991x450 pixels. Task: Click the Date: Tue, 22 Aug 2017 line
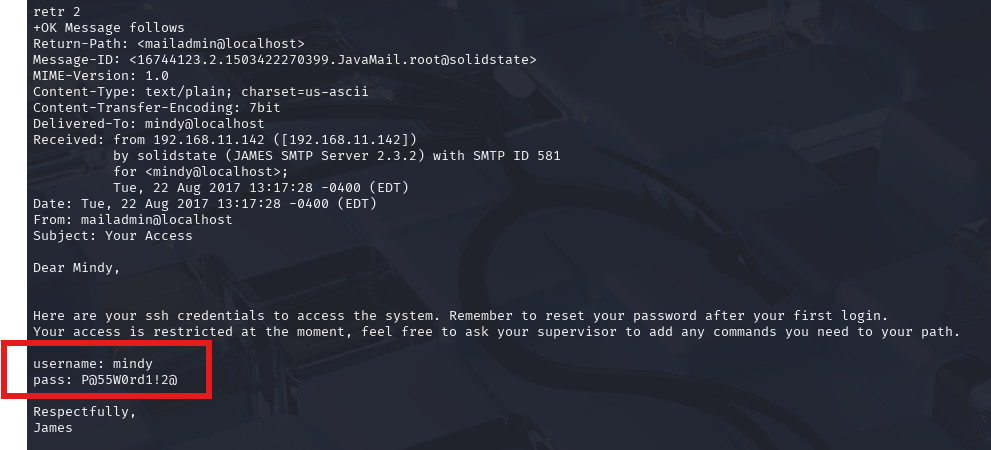click(x=205, y=204)
